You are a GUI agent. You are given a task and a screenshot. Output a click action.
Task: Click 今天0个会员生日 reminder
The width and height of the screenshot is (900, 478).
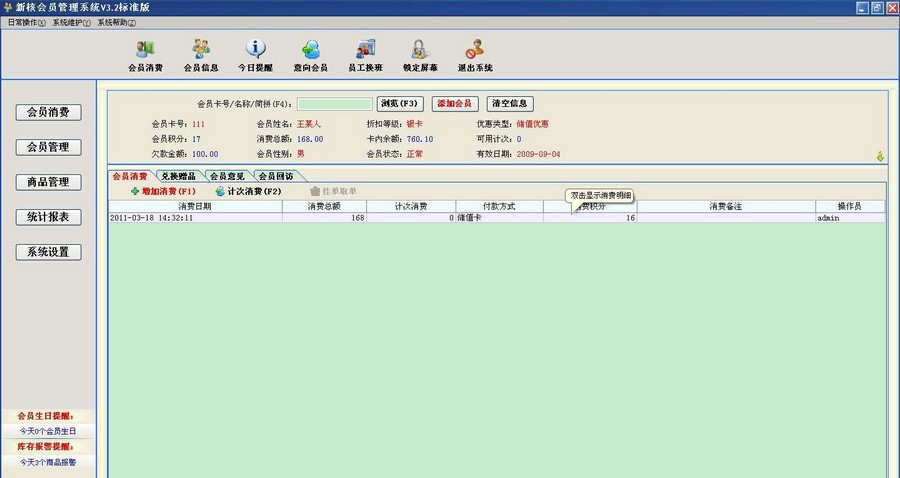click(x=48, y=431)
